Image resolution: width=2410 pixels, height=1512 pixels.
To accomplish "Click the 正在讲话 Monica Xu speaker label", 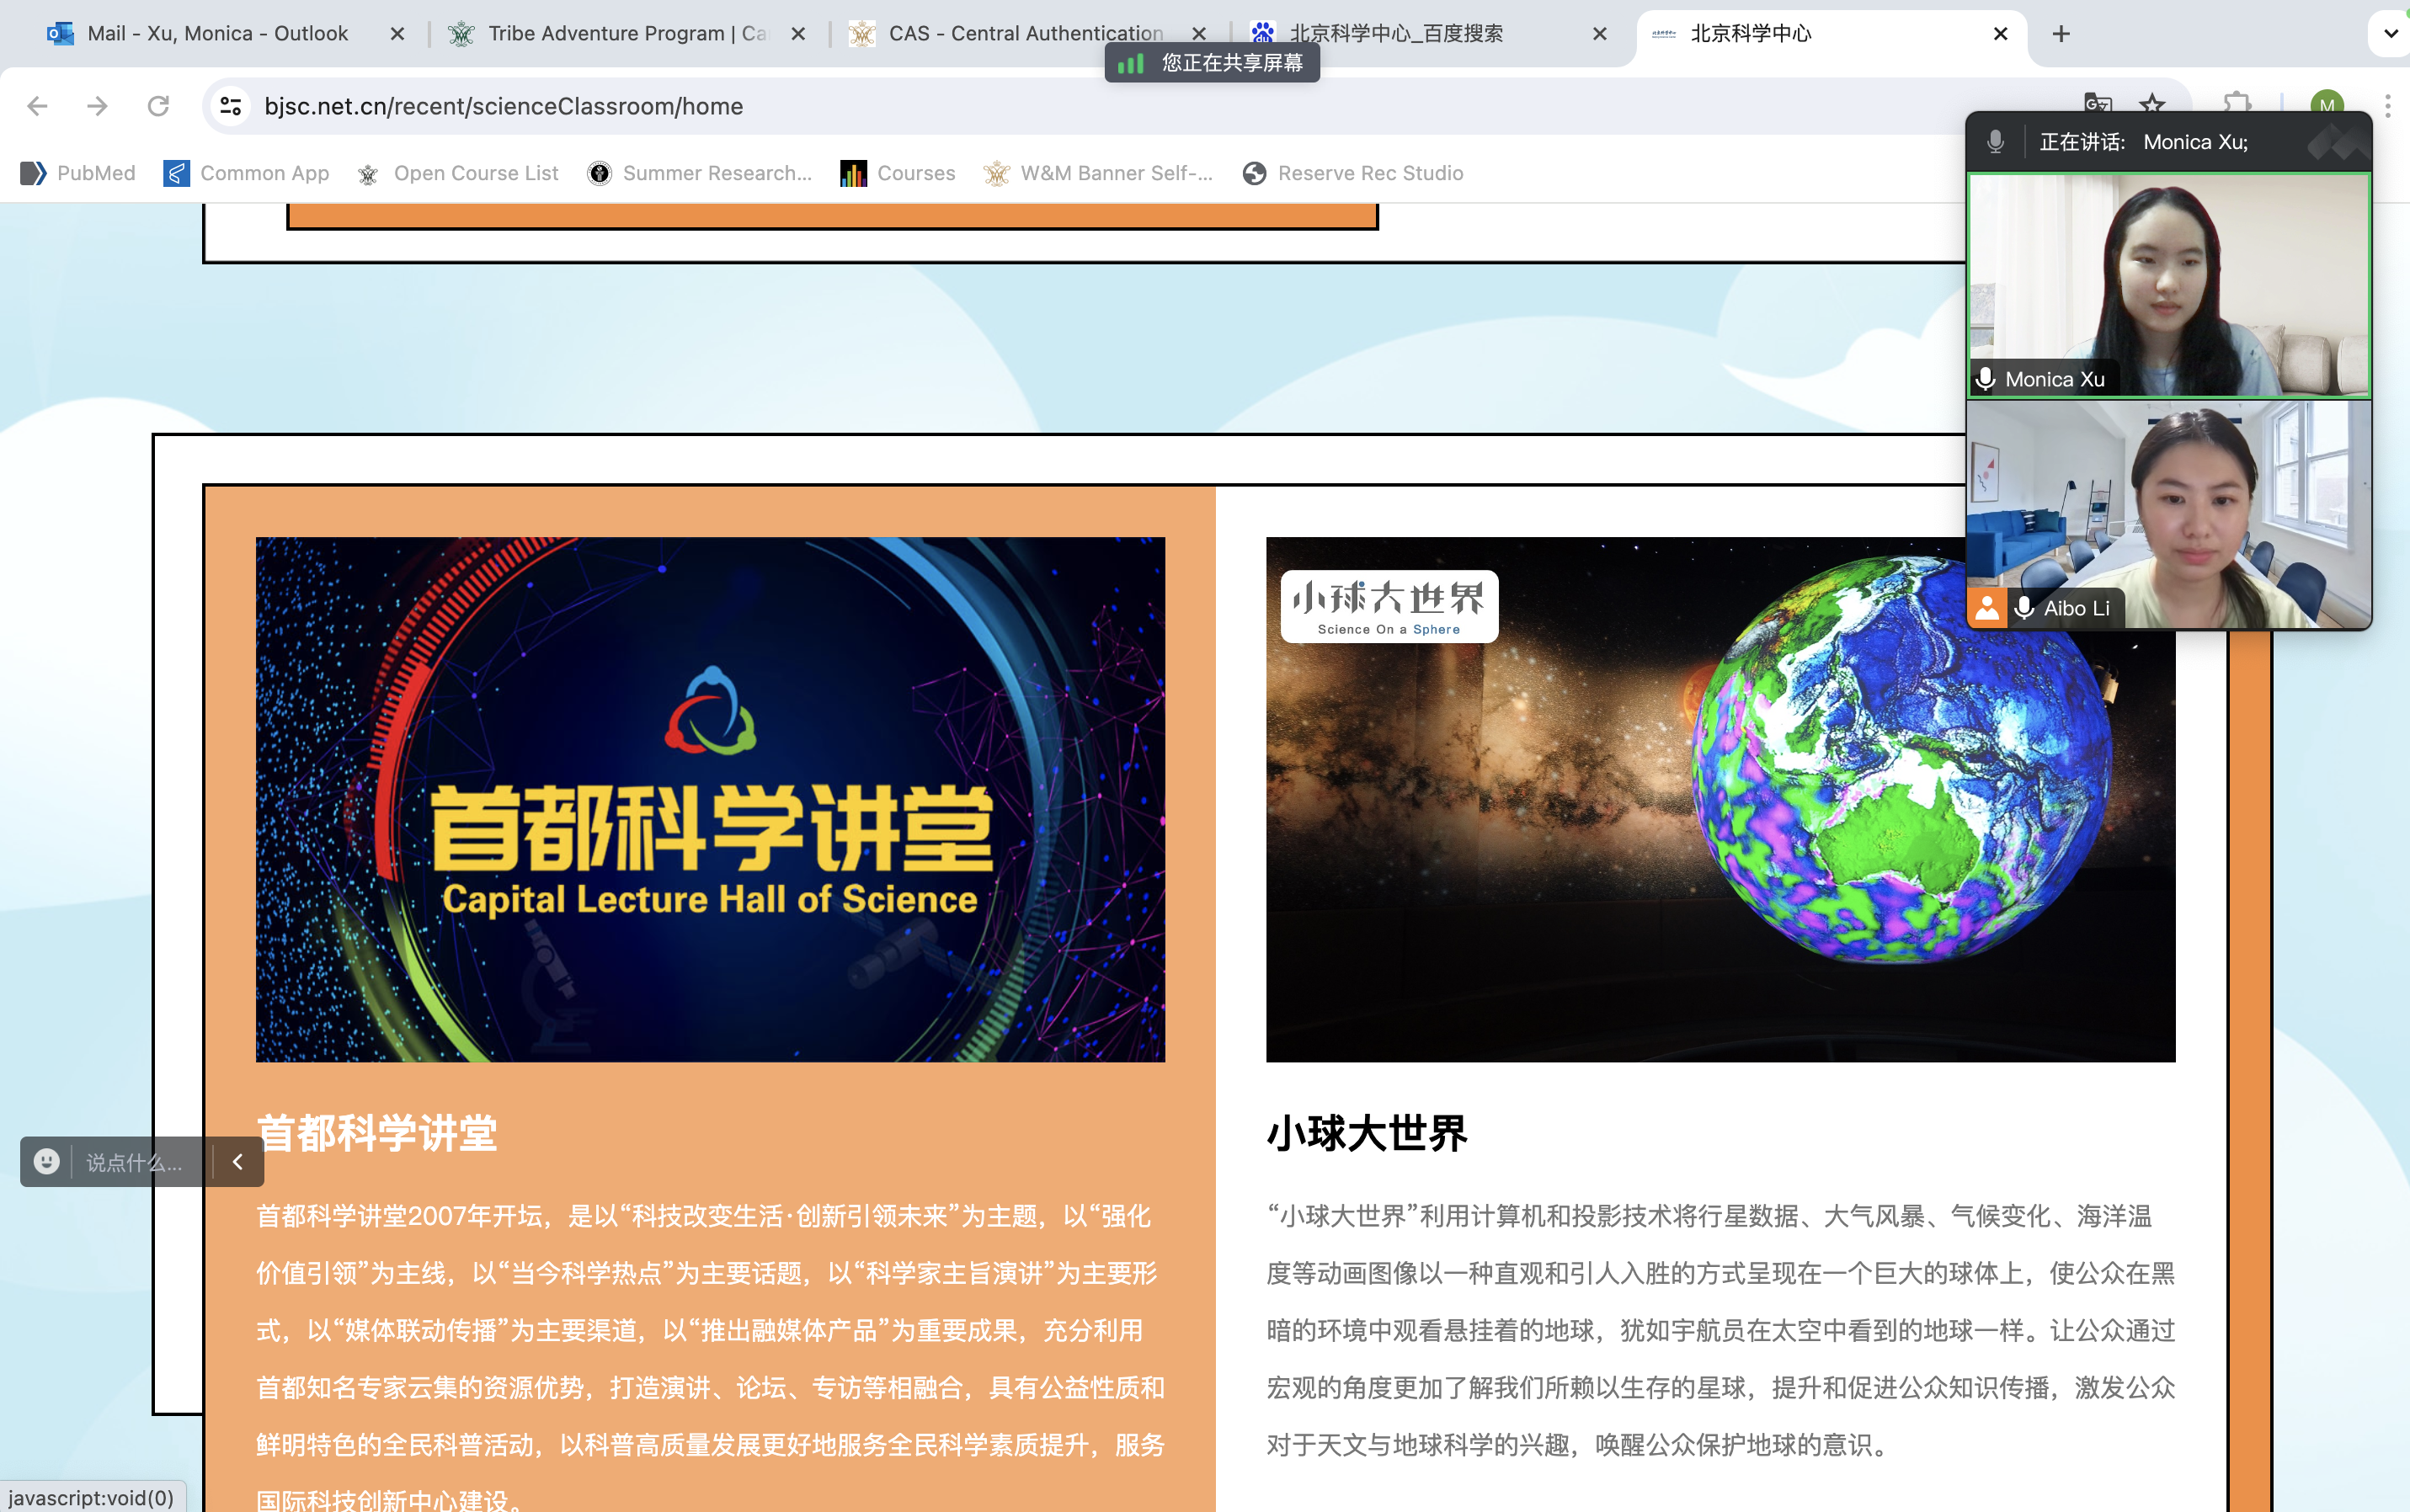I will [2143, 142].
